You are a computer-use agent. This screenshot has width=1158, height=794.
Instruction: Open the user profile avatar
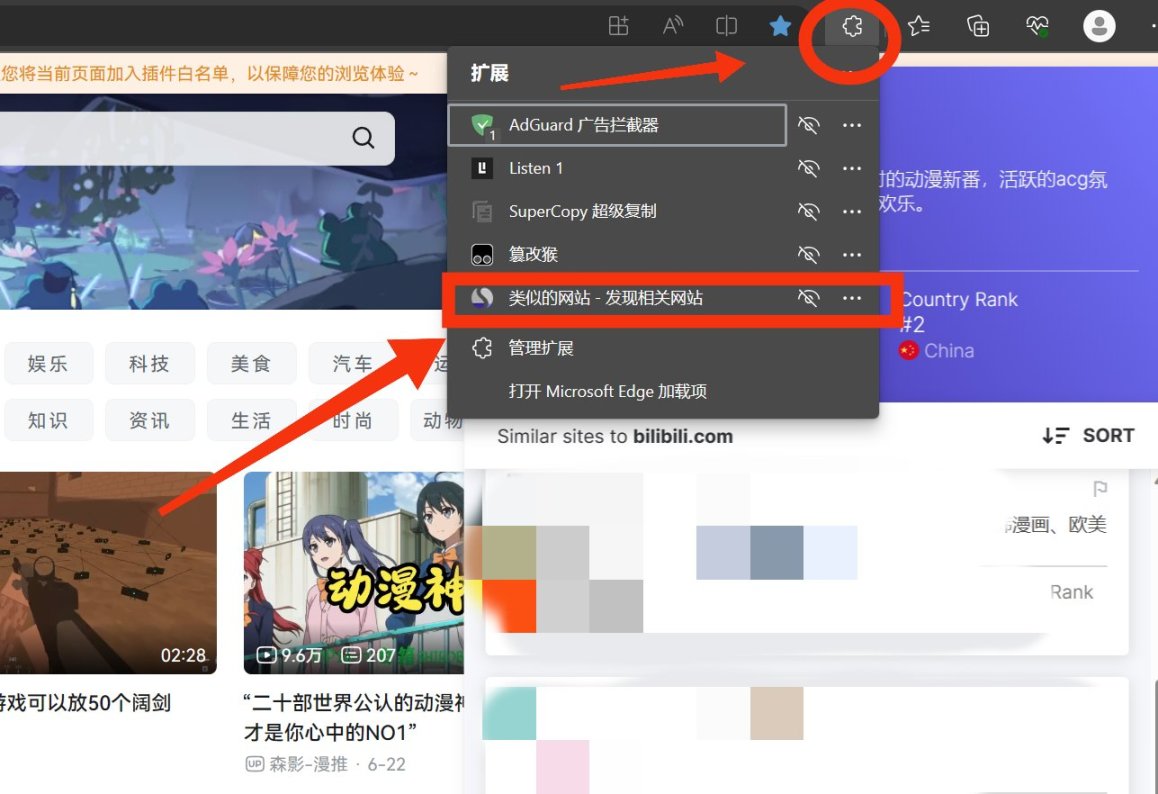(1099, 27)
